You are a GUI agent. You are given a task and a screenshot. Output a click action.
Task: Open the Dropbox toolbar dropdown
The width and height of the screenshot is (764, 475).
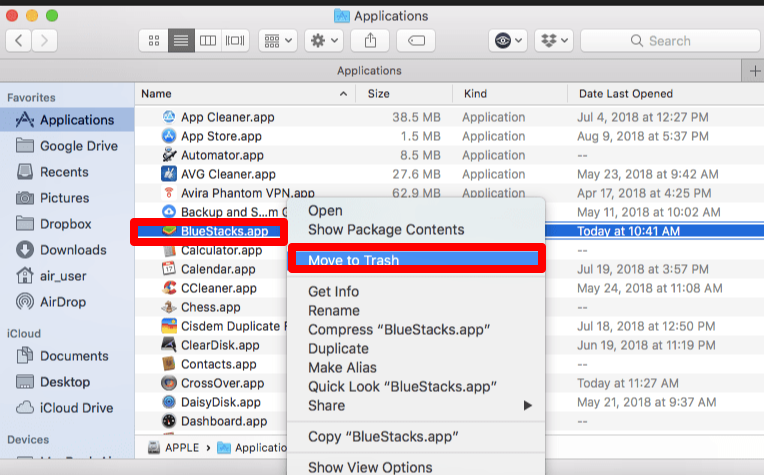(x=554, y=40)
